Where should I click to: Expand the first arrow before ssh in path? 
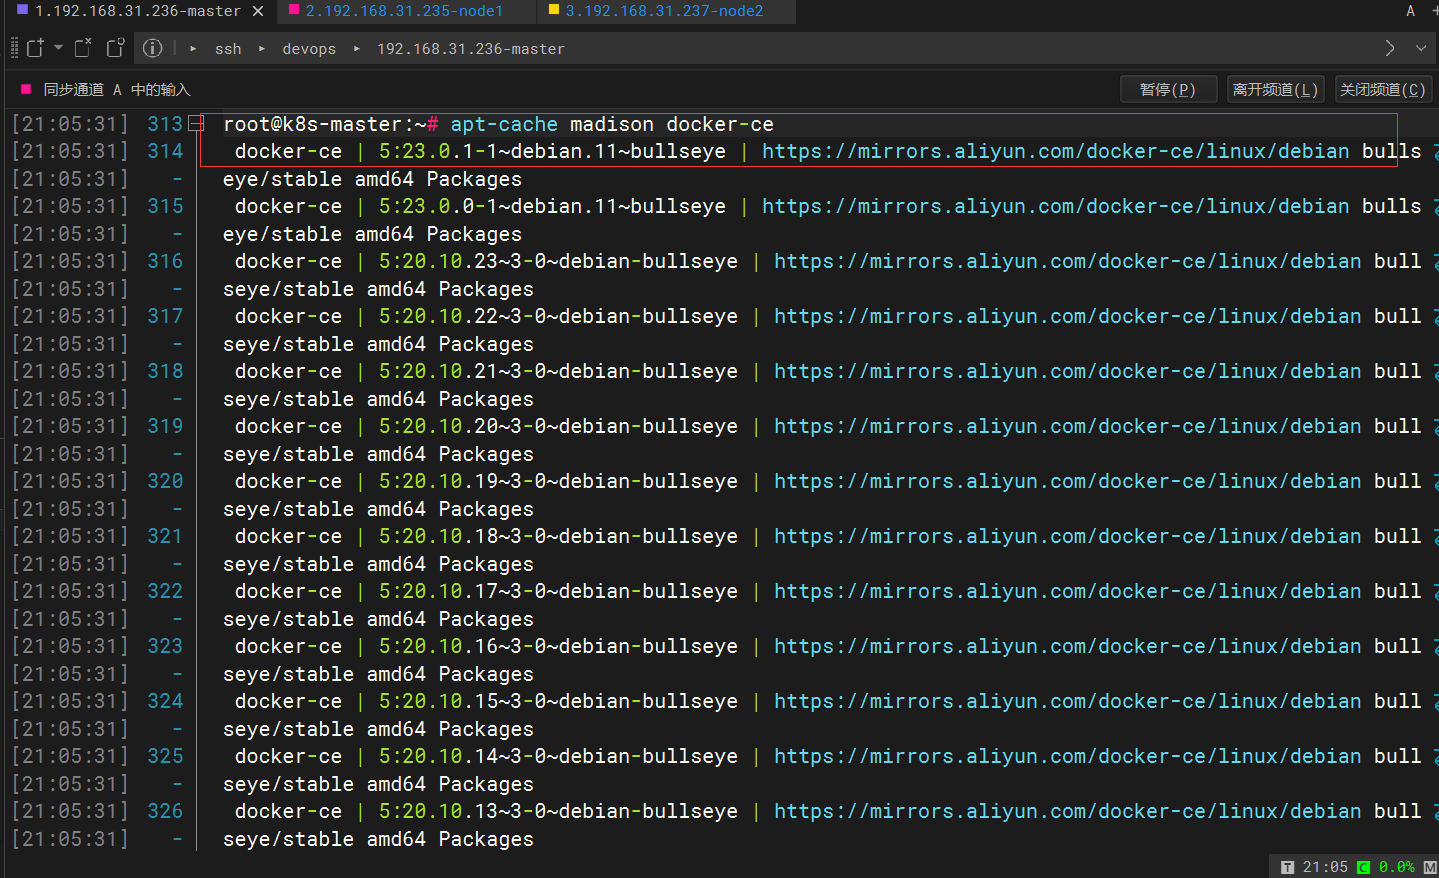point(193,48)
